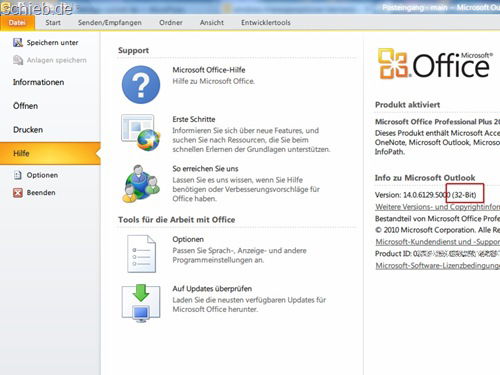
Task: Click the Produkt aktiviert heading
Action: click(407, 105)
